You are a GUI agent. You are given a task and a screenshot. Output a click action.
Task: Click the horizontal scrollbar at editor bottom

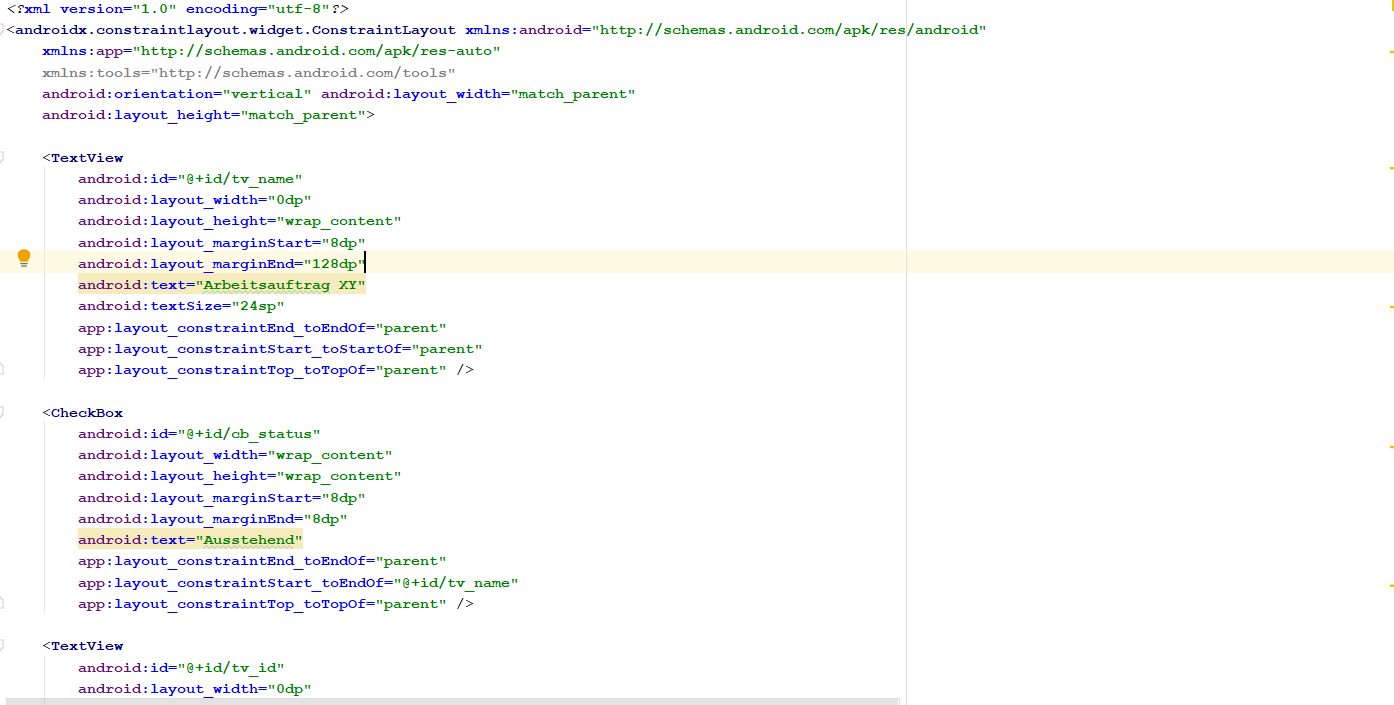pos(450,701)
